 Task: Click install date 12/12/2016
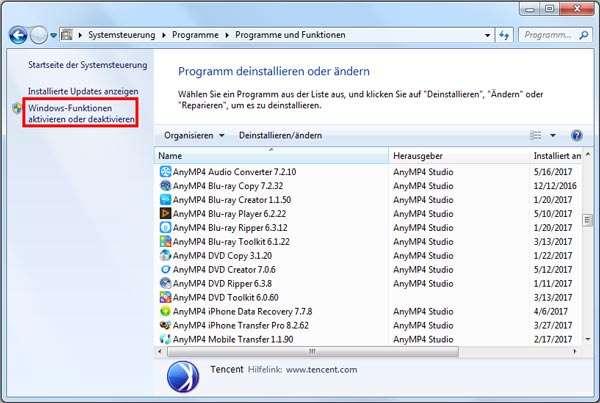pyautogui.click(x=555, y=186)
